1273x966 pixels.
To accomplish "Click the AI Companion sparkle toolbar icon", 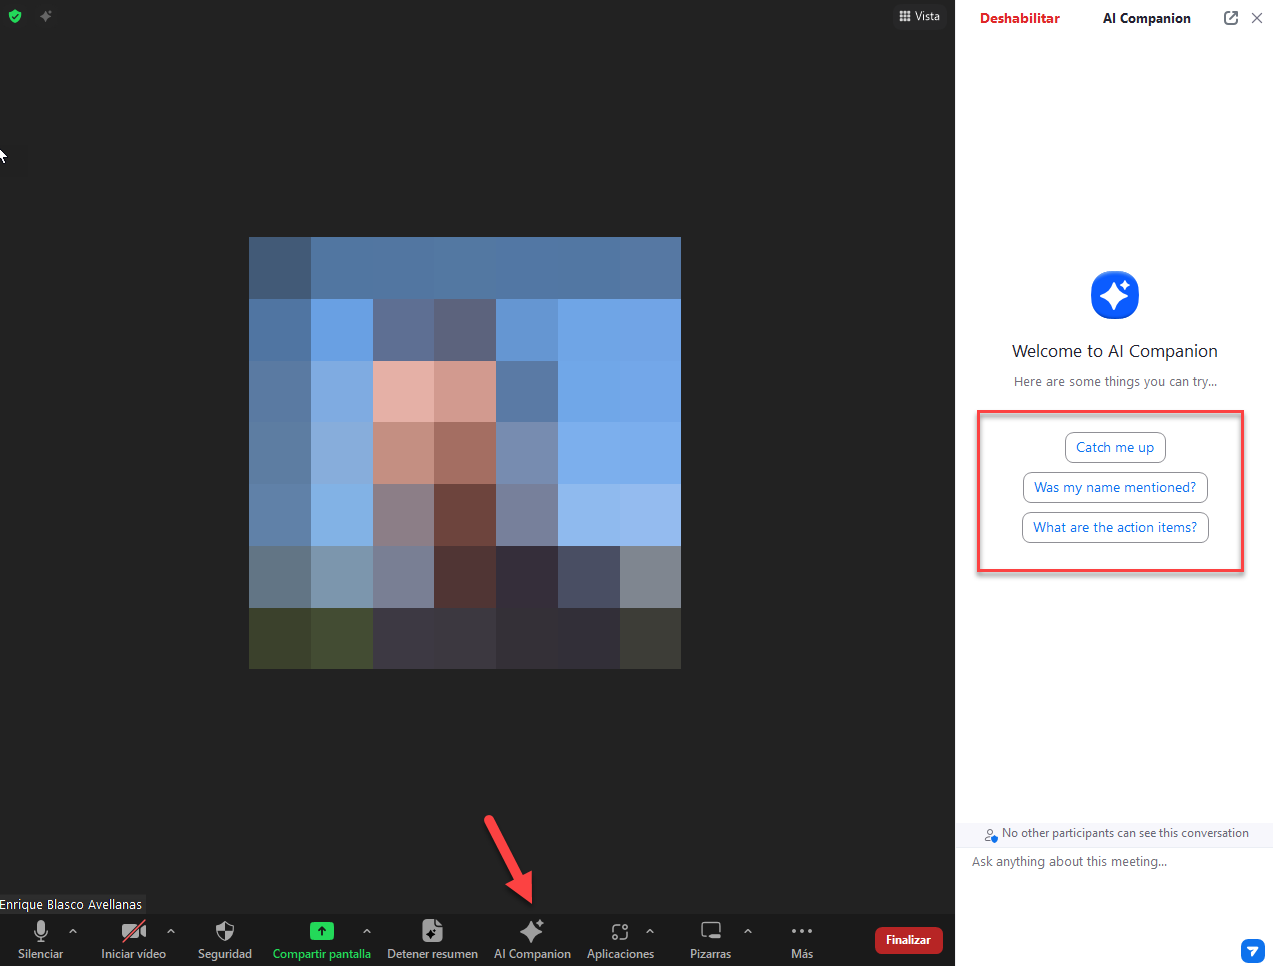I will point(532,932).
